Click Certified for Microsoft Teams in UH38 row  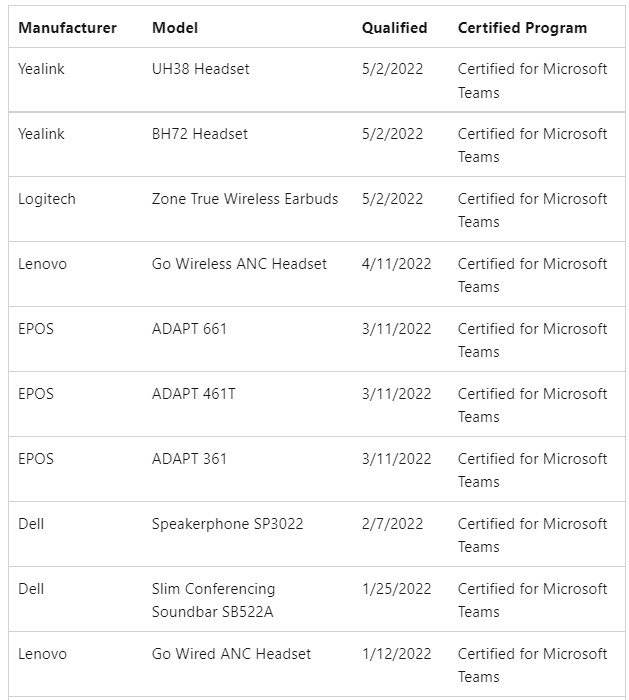click(533, 80)
